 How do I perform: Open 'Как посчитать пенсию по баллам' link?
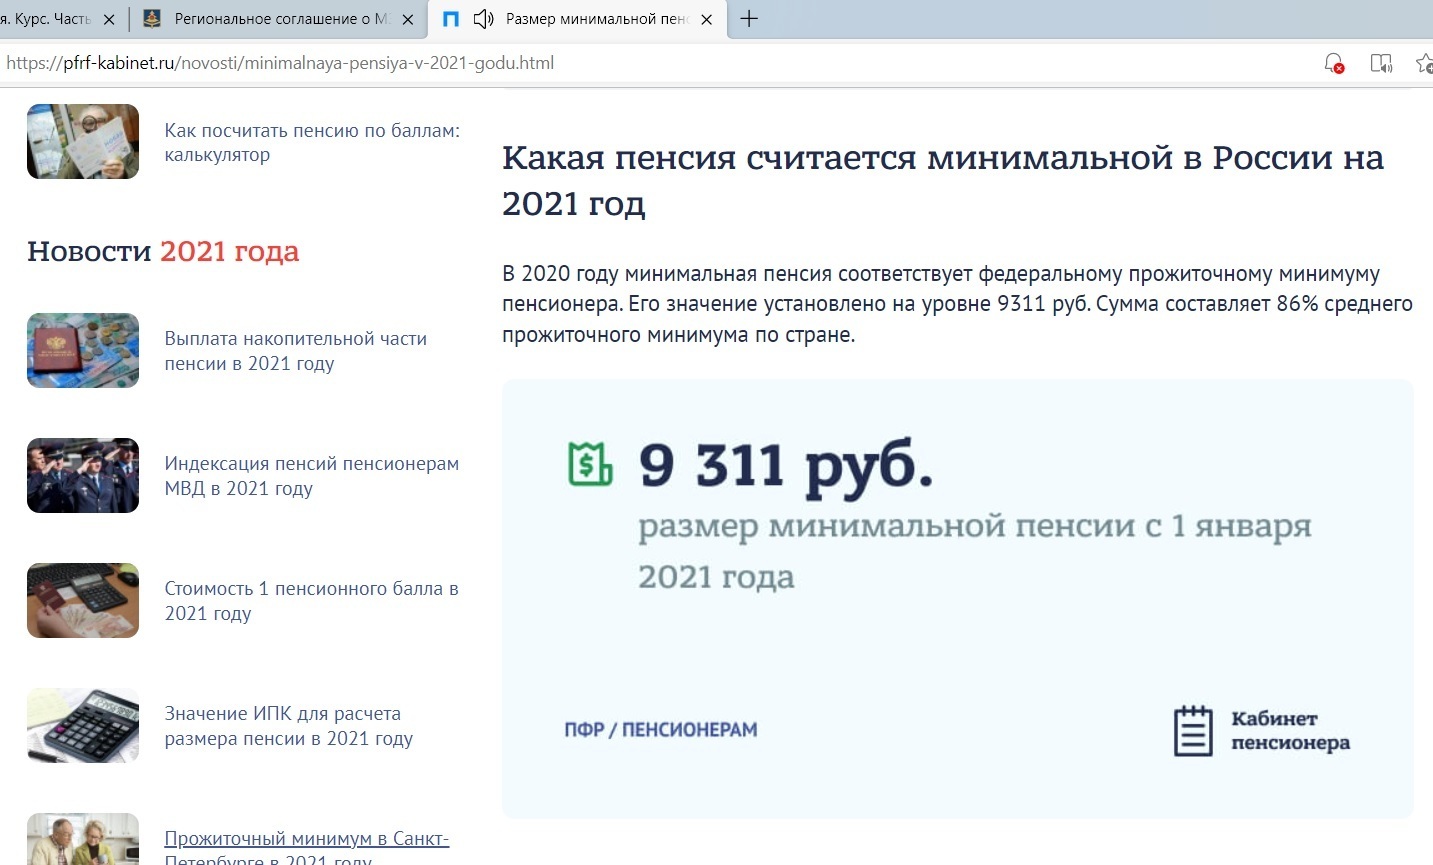[x=311, y=142]
